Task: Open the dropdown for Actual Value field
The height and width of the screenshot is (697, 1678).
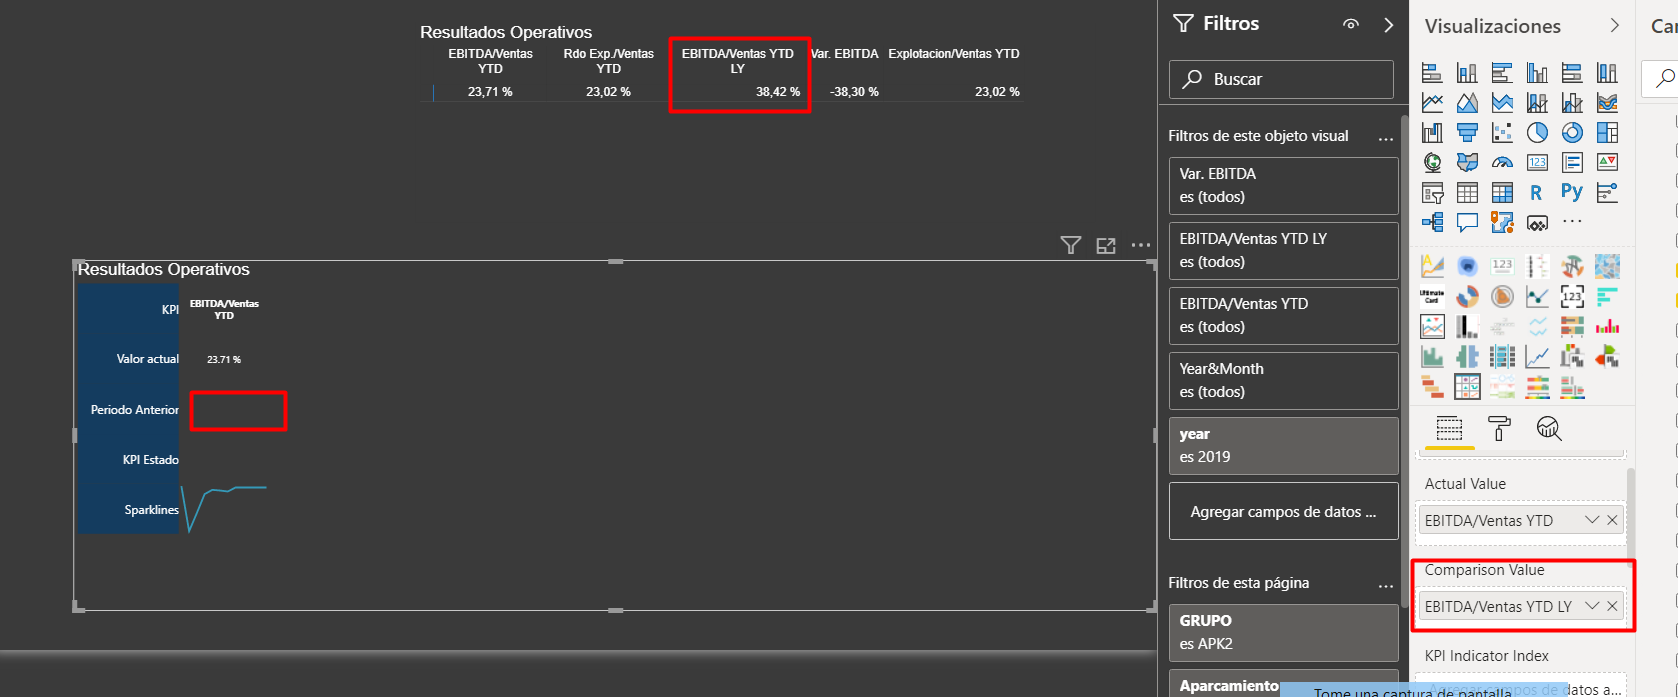Action: coord(1592,520)
